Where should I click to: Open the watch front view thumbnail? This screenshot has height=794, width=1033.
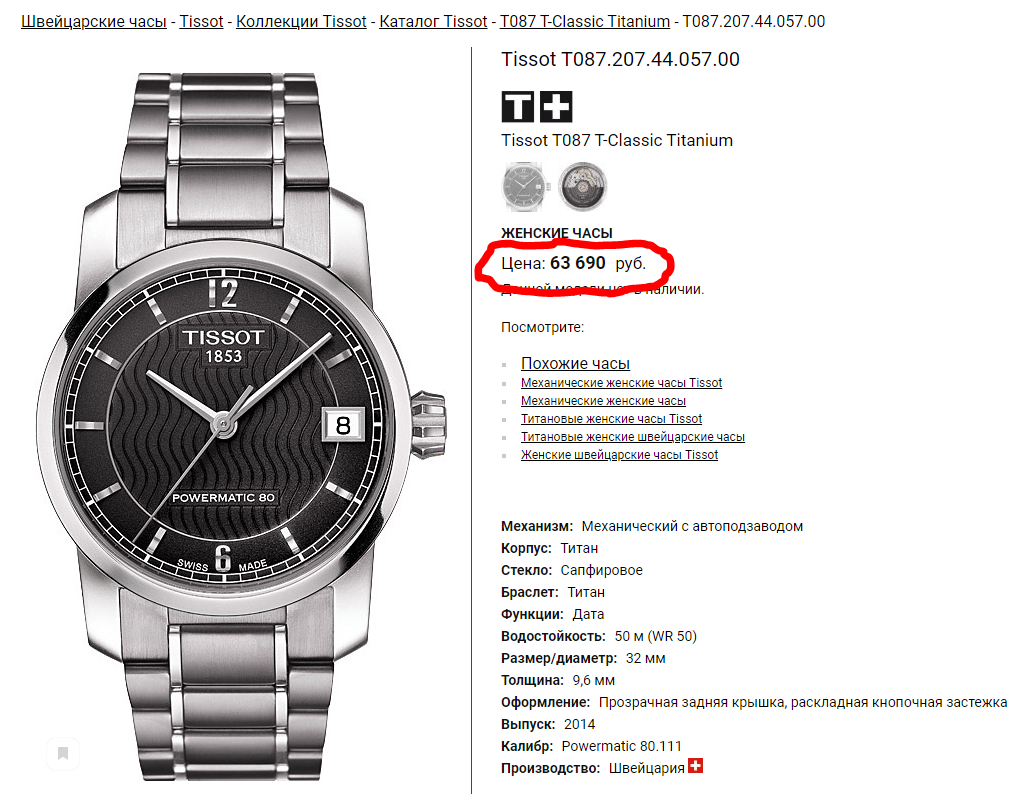525,186
